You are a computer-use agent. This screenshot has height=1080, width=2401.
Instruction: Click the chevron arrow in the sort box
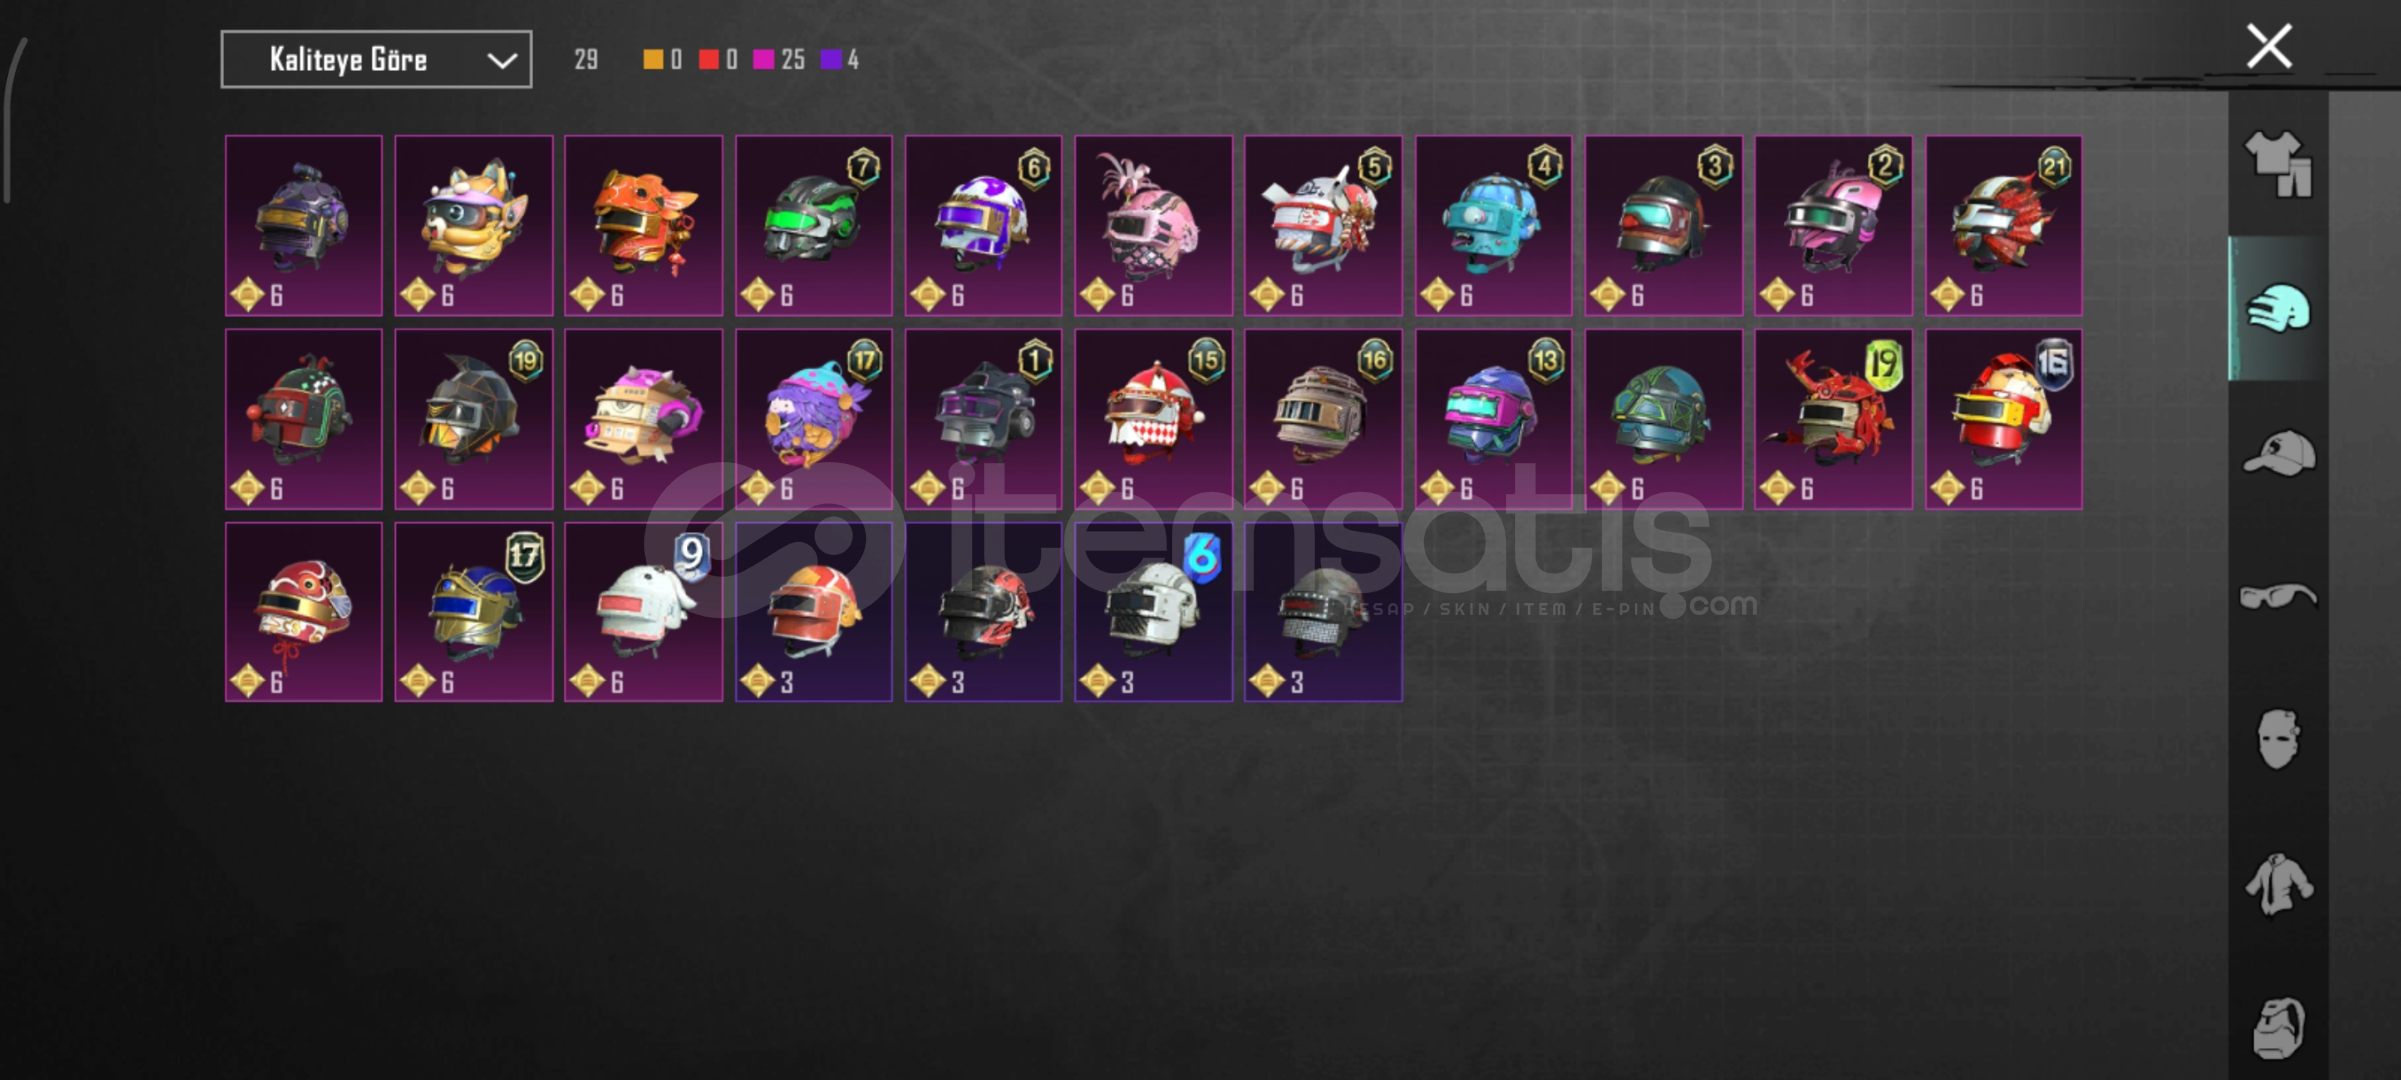pos(502,61)
